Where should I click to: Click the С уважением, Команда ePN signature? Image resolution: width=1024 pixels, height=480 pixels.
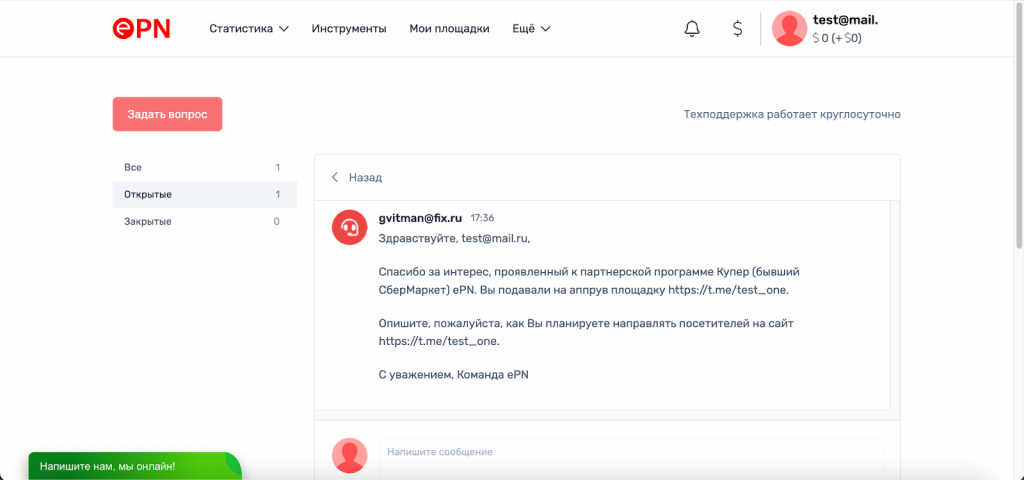(x=453, y=375)
